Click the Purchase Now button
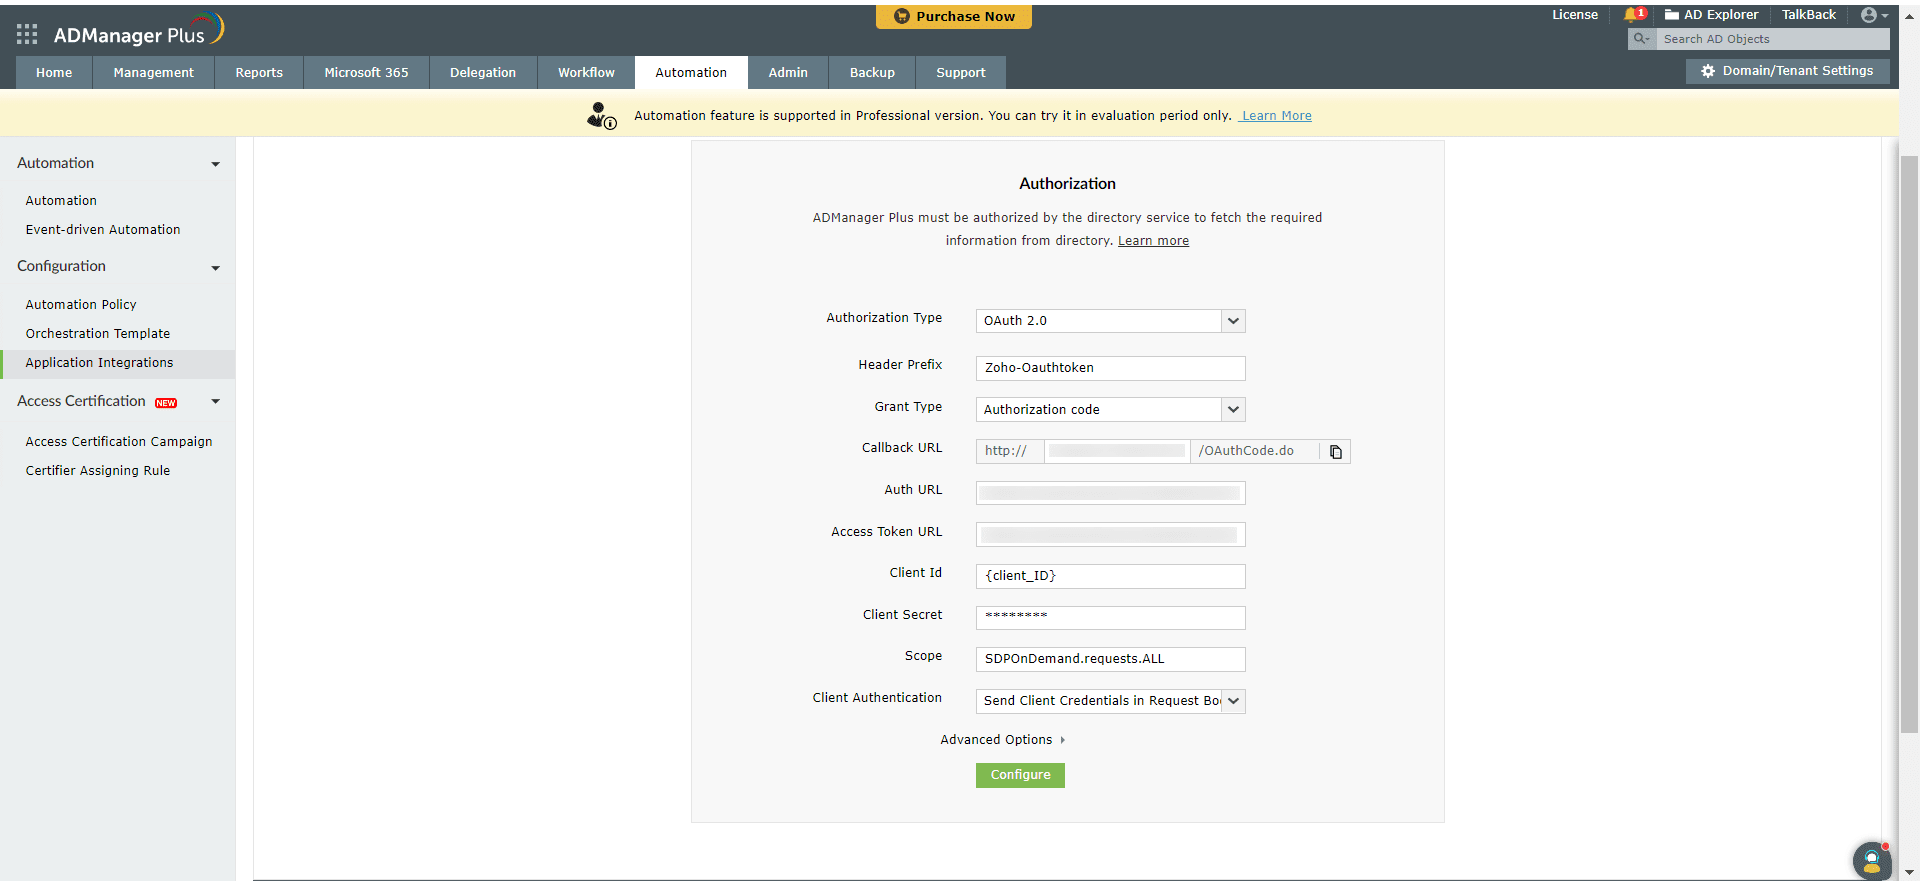This screenshot has width=1920, height=881. click(x=954, y=17)
